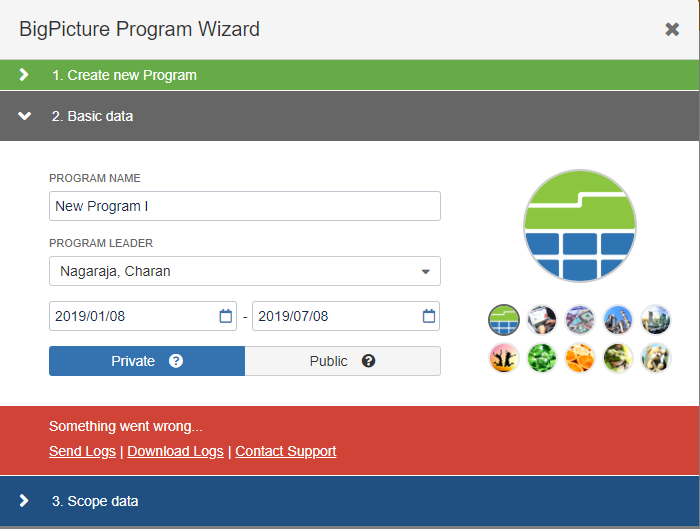700x529 pixels.
Task: Choose the city skyline avatar
Action: coord(656,320)
